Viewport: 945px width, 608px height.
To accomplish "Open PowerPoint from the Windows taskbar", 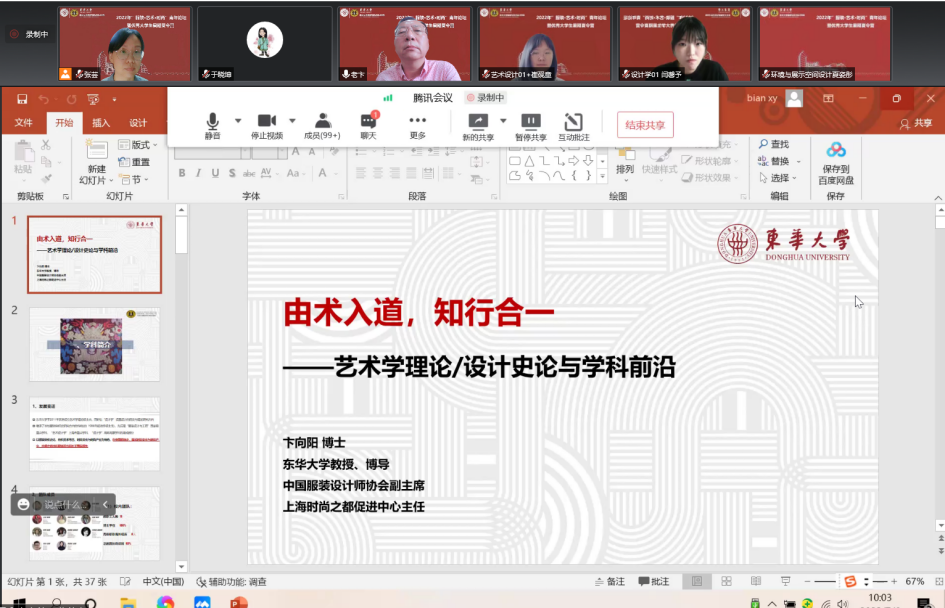I will point(238,602).
